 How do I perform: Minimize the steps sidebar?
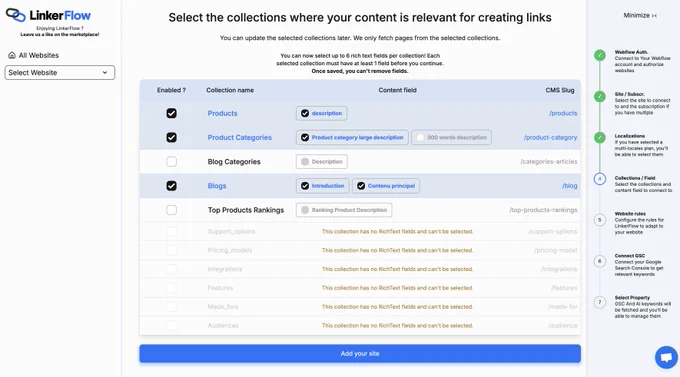click(640, 15)
